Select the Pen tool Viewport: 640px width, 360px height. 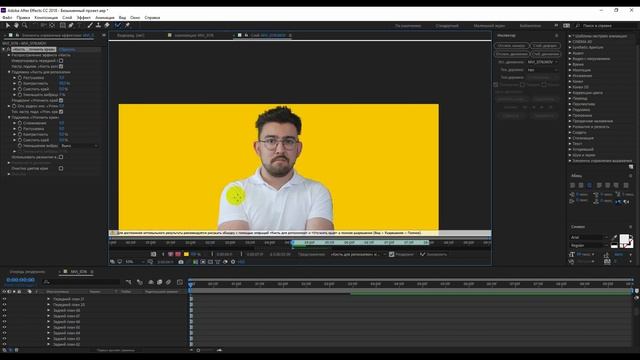[71, 25]
